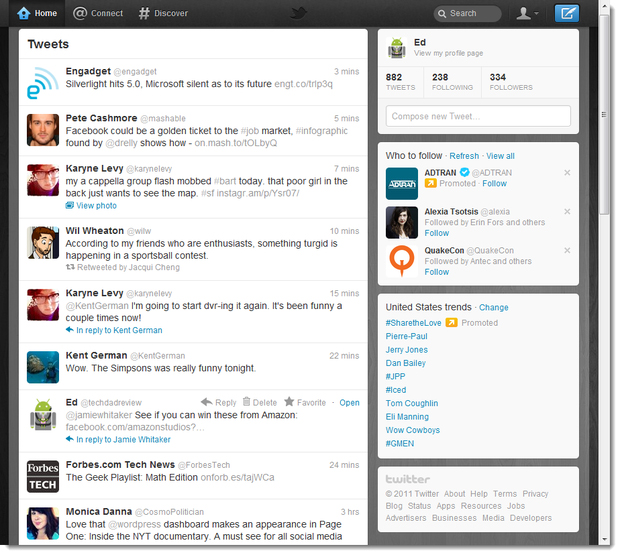The height and width of the screenshot is (555, 620).
Task: Open the 334 Followers count
Action: (x=511, y=82)
